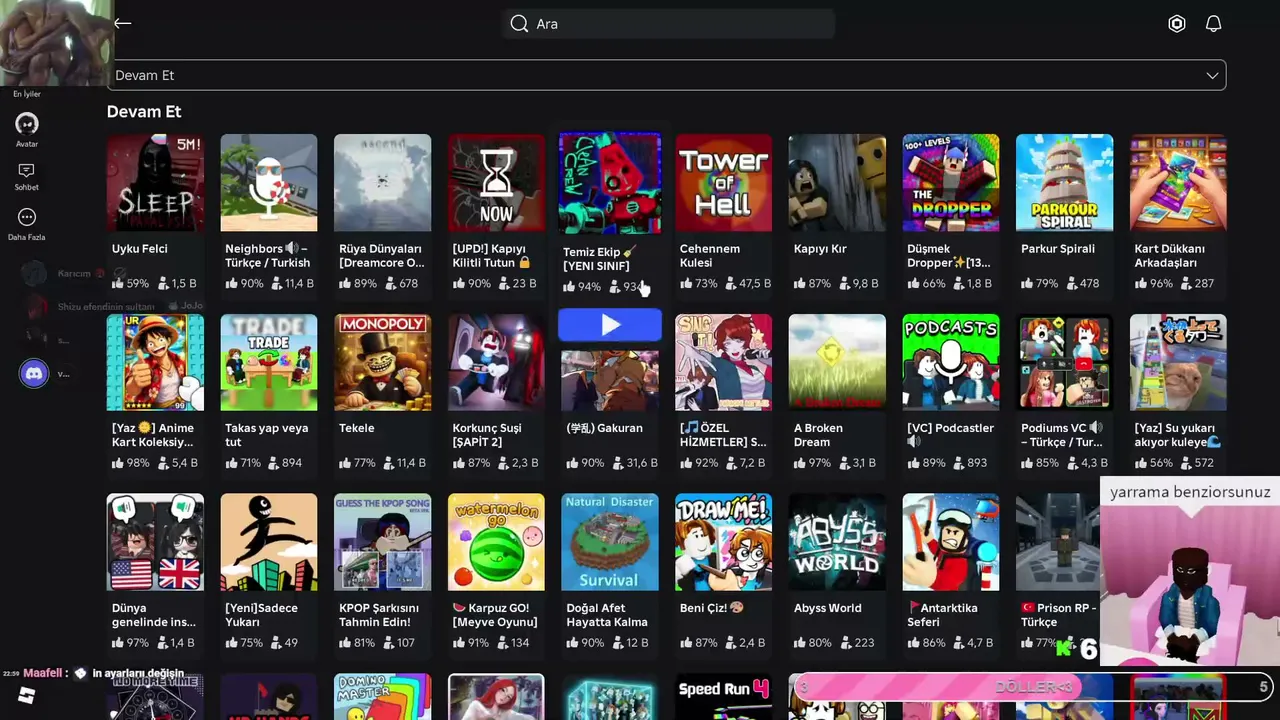Open the Dünya genelinde flags thumbnail
Viewport: 1280px width, 720px height.
tap(155, 542)
